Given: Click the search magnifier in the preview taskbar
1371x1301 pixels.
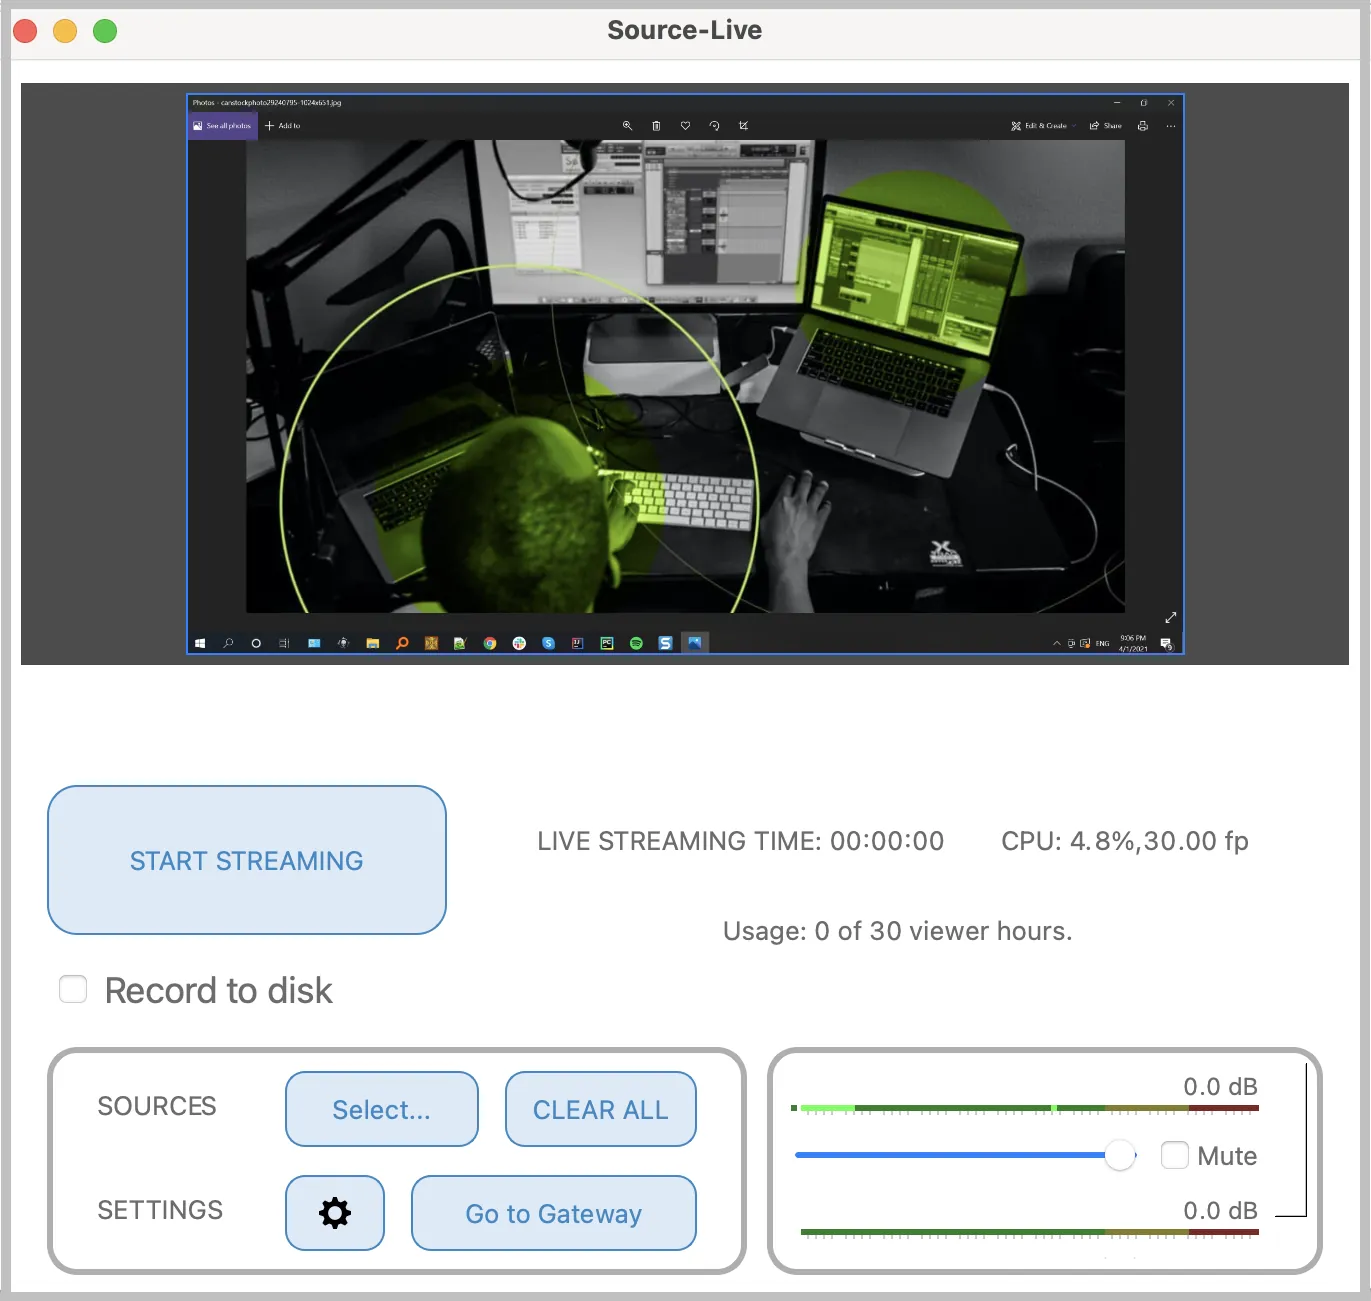Looking at the screenshot, I should click(228, 643).
